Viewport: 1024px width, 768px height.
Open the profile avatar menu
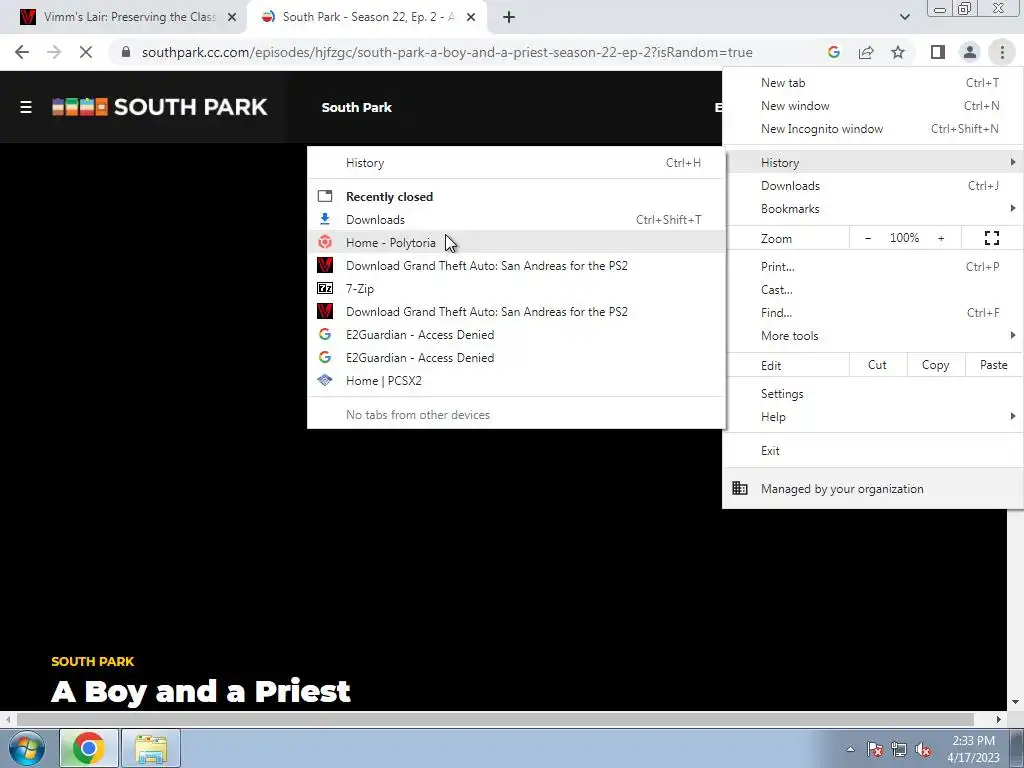970,52
